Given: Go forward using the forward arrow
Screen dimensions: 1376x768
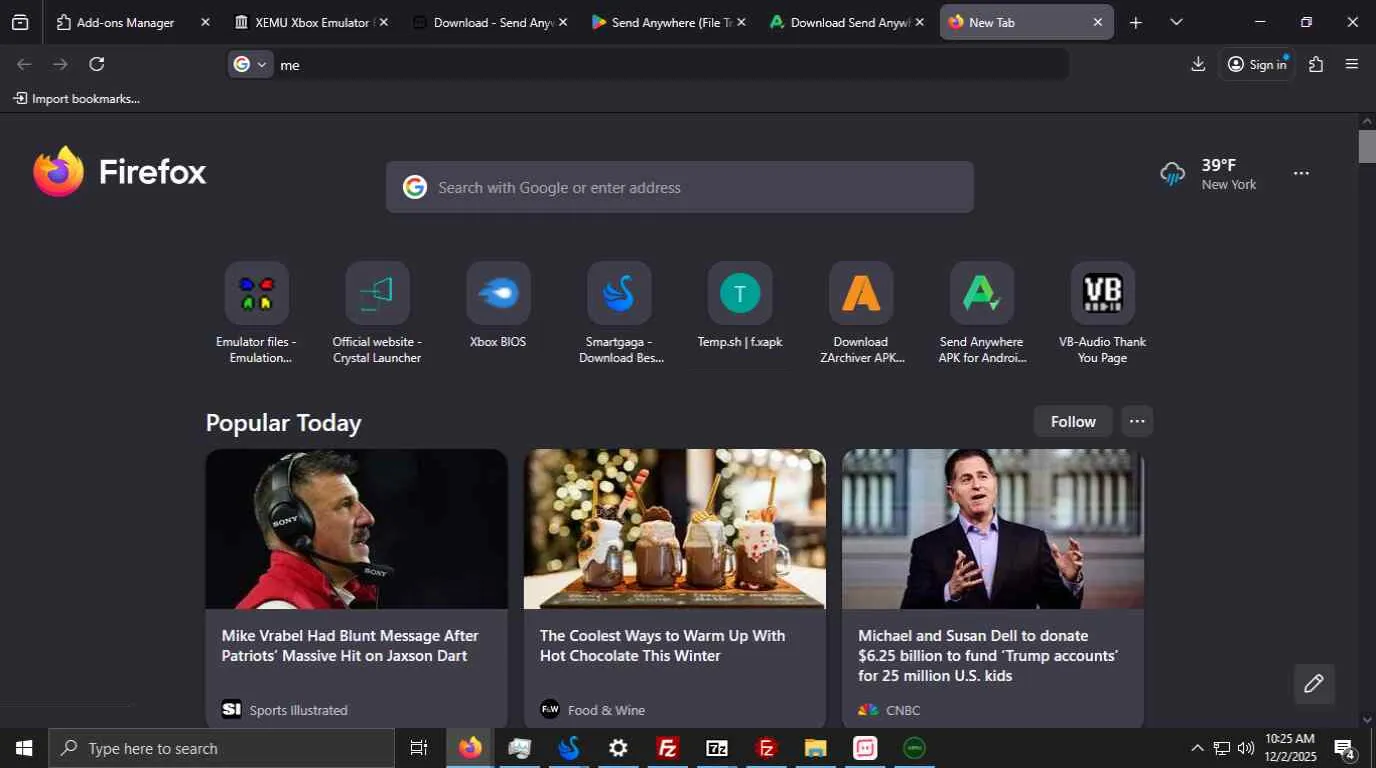Looking at the screenshot, I should pos(61,64).
